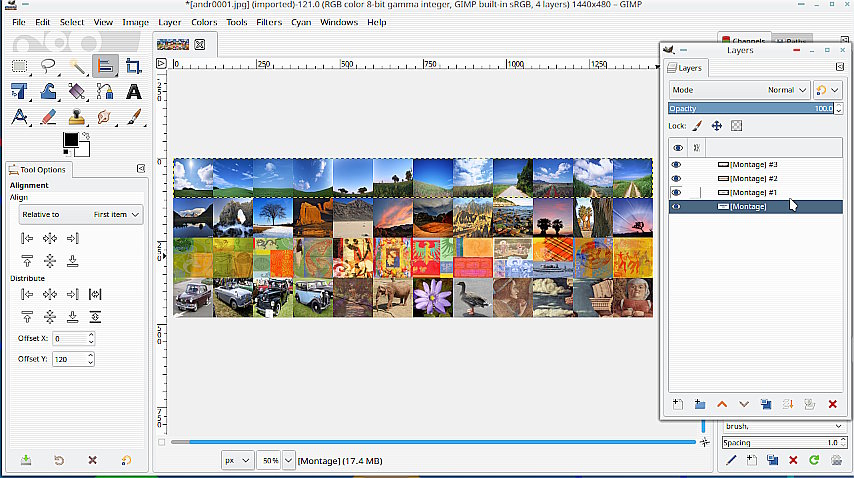
Task: Align right edges in Align section
Action: tap(72, 238)
